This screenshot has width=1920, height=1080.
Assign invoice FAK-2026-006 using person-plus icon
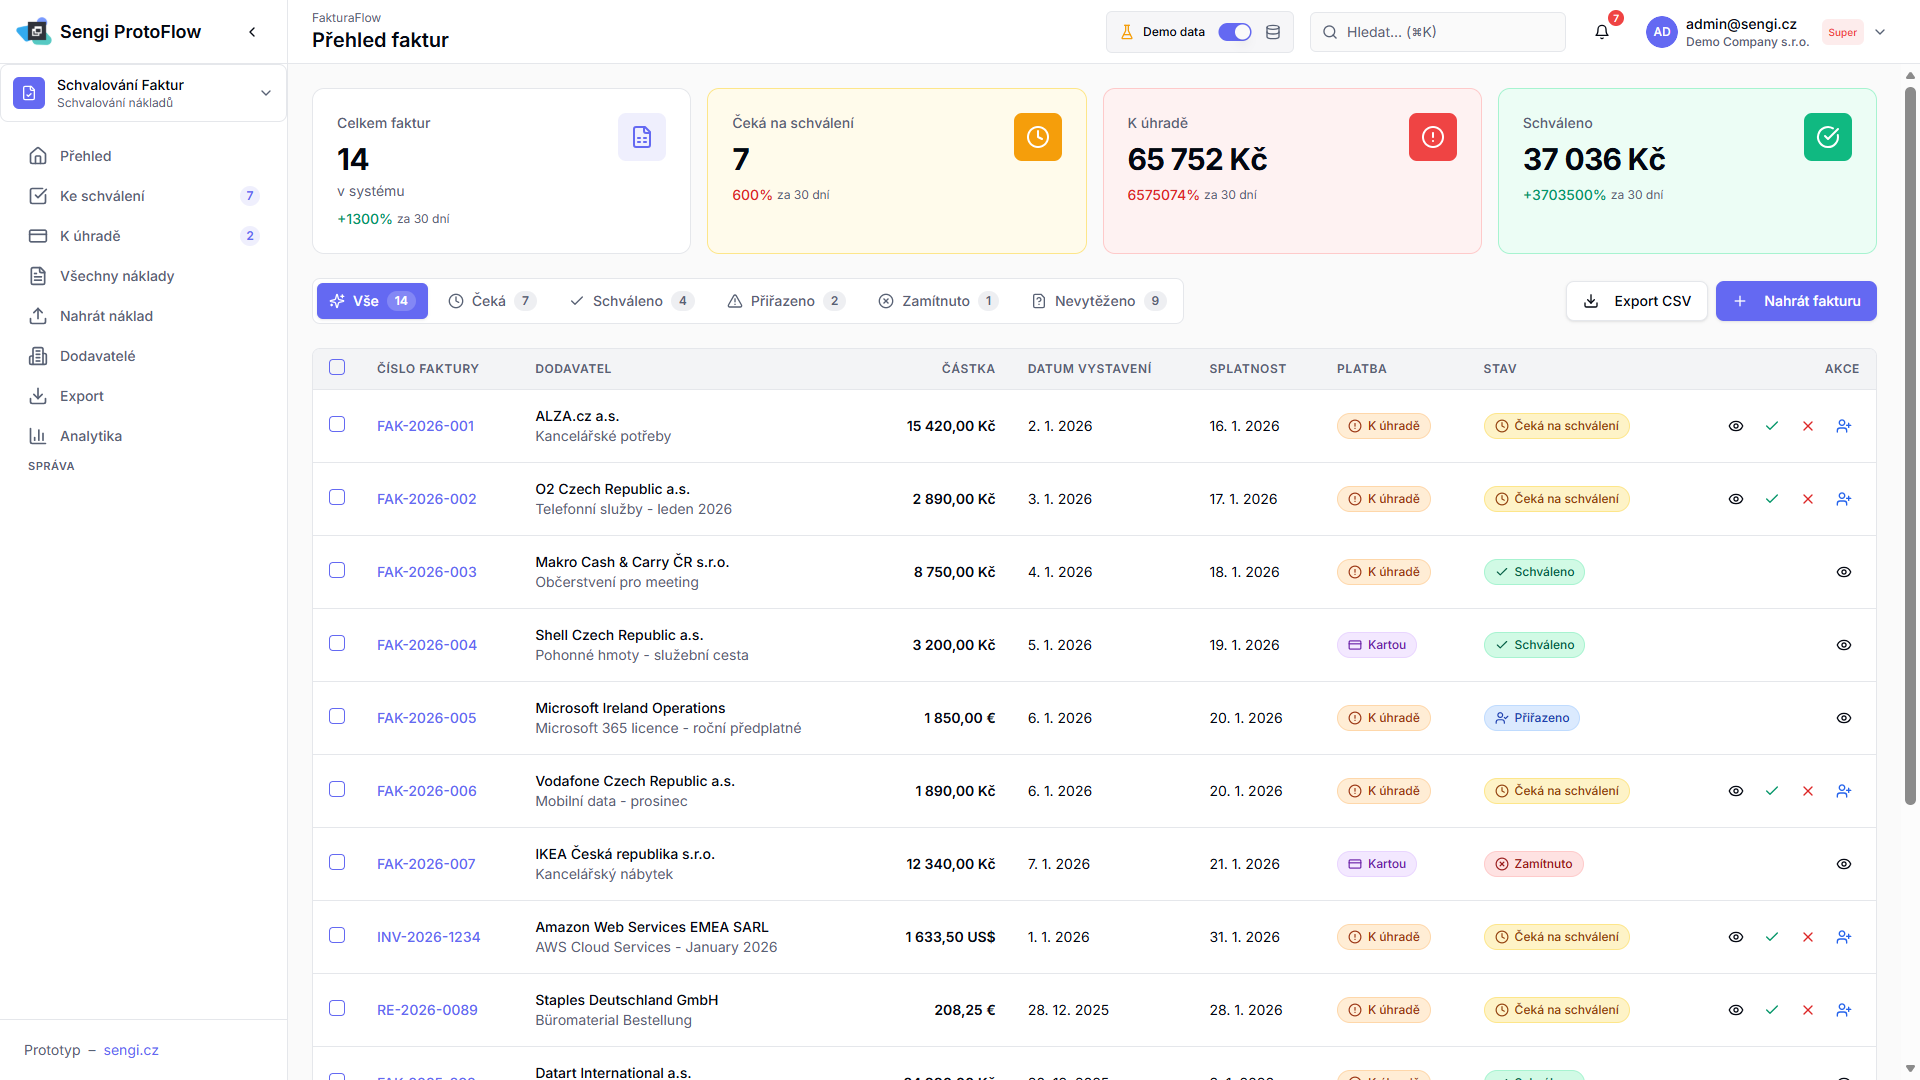(1844, 791)
